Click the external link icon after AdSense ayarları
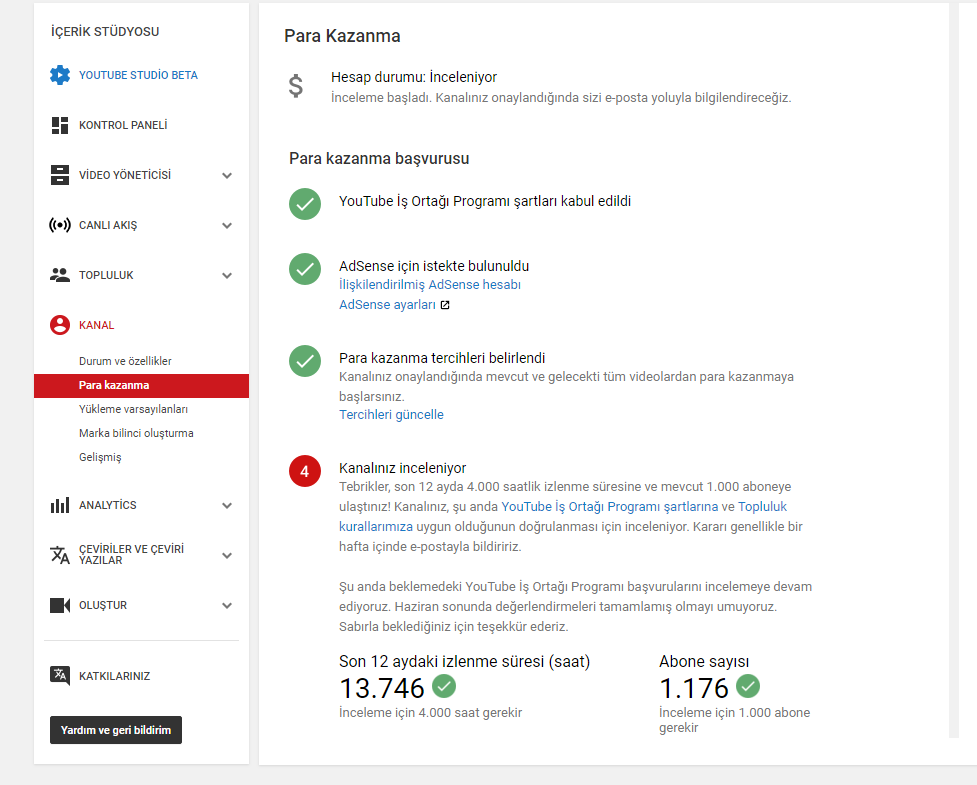 click(445, 305)
